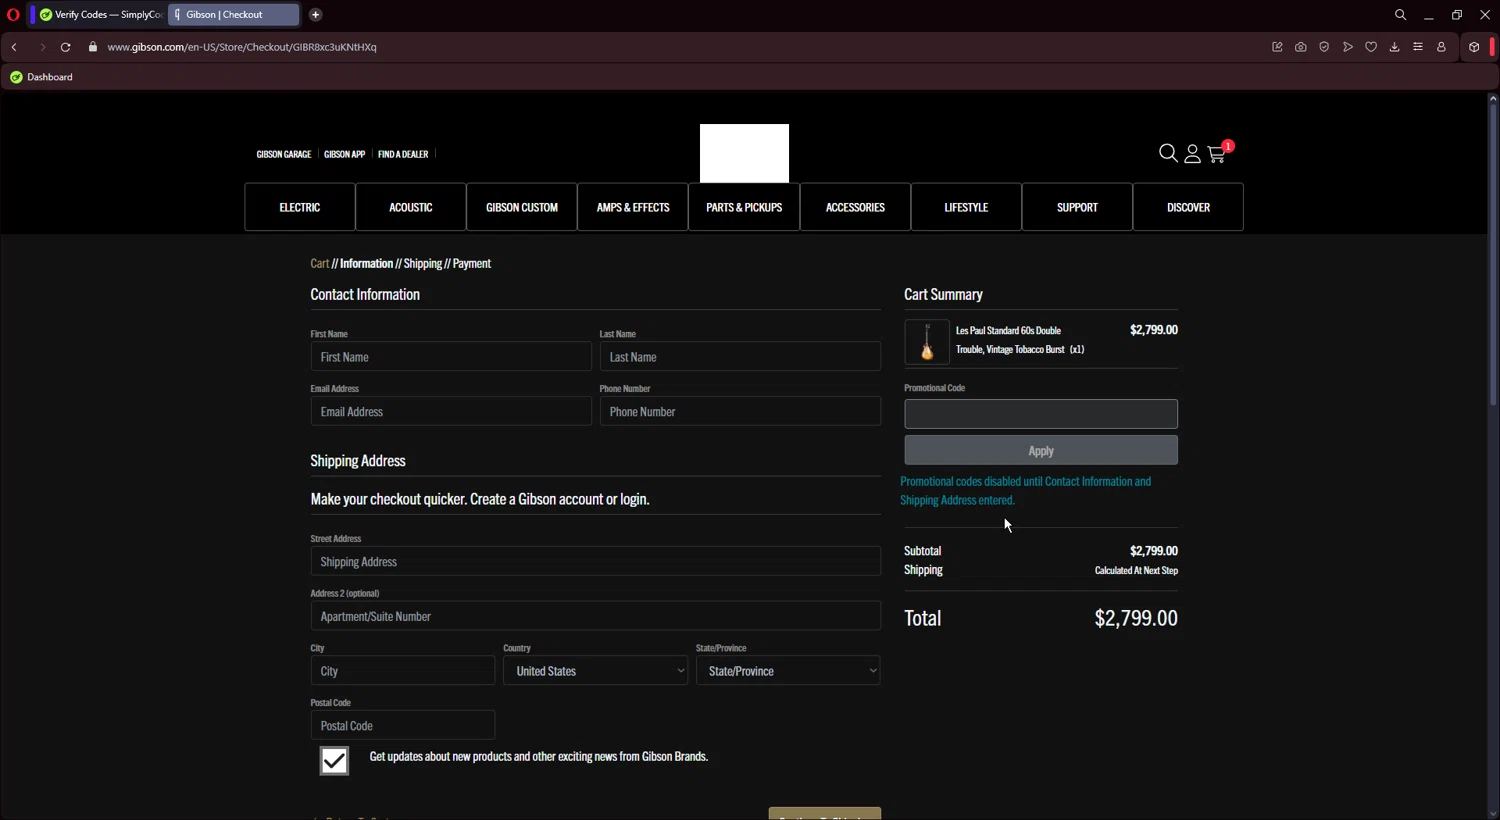Screen dimensions: 1500x820
Task: Open a new tab with the plus button
Action: coord(315,15)
